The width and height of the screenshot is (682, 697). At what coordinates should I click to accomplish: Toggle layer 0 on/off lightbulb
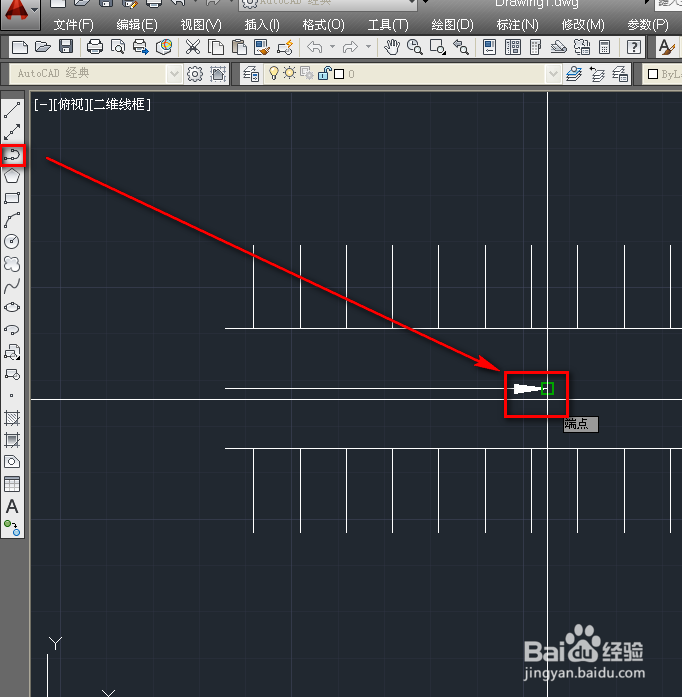click(274, 73)
